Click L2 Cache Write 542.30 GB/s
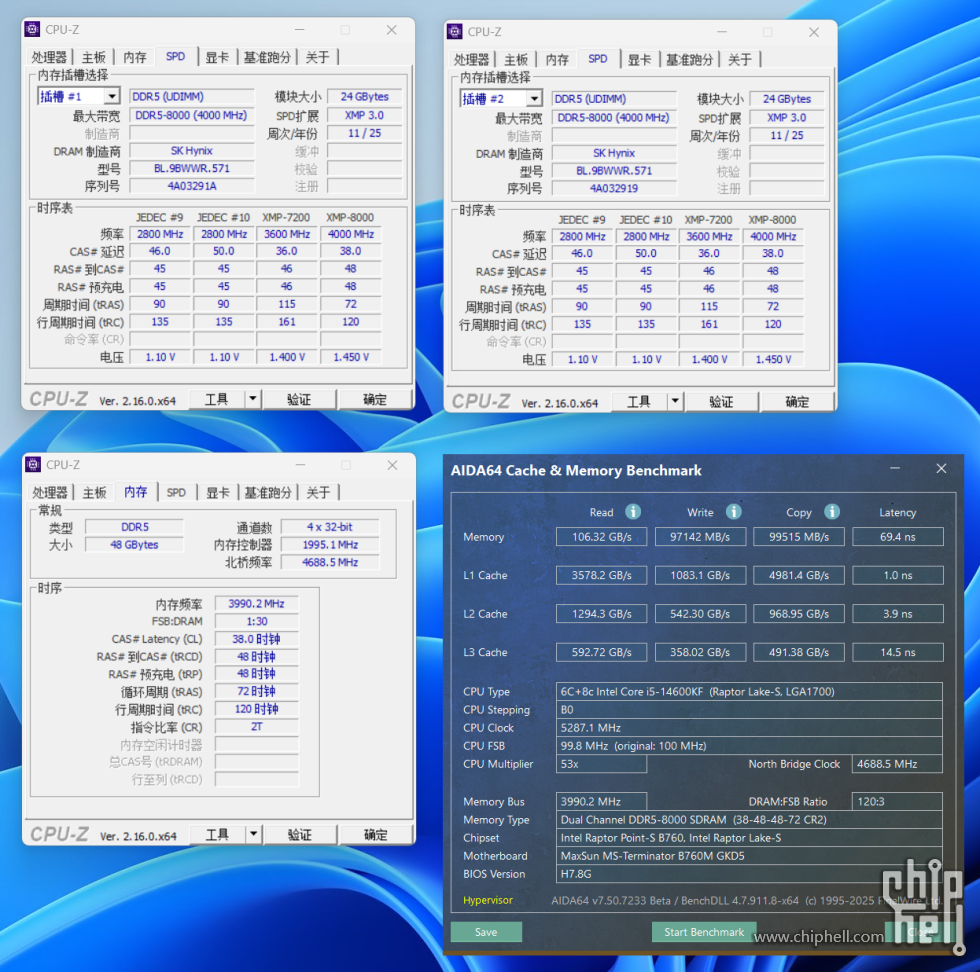980x972 pixels. (x=700, y=614)
